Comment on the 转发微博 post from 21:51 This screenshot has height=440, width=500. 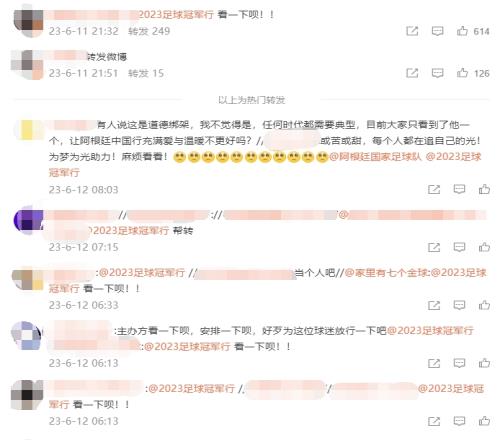437,73
